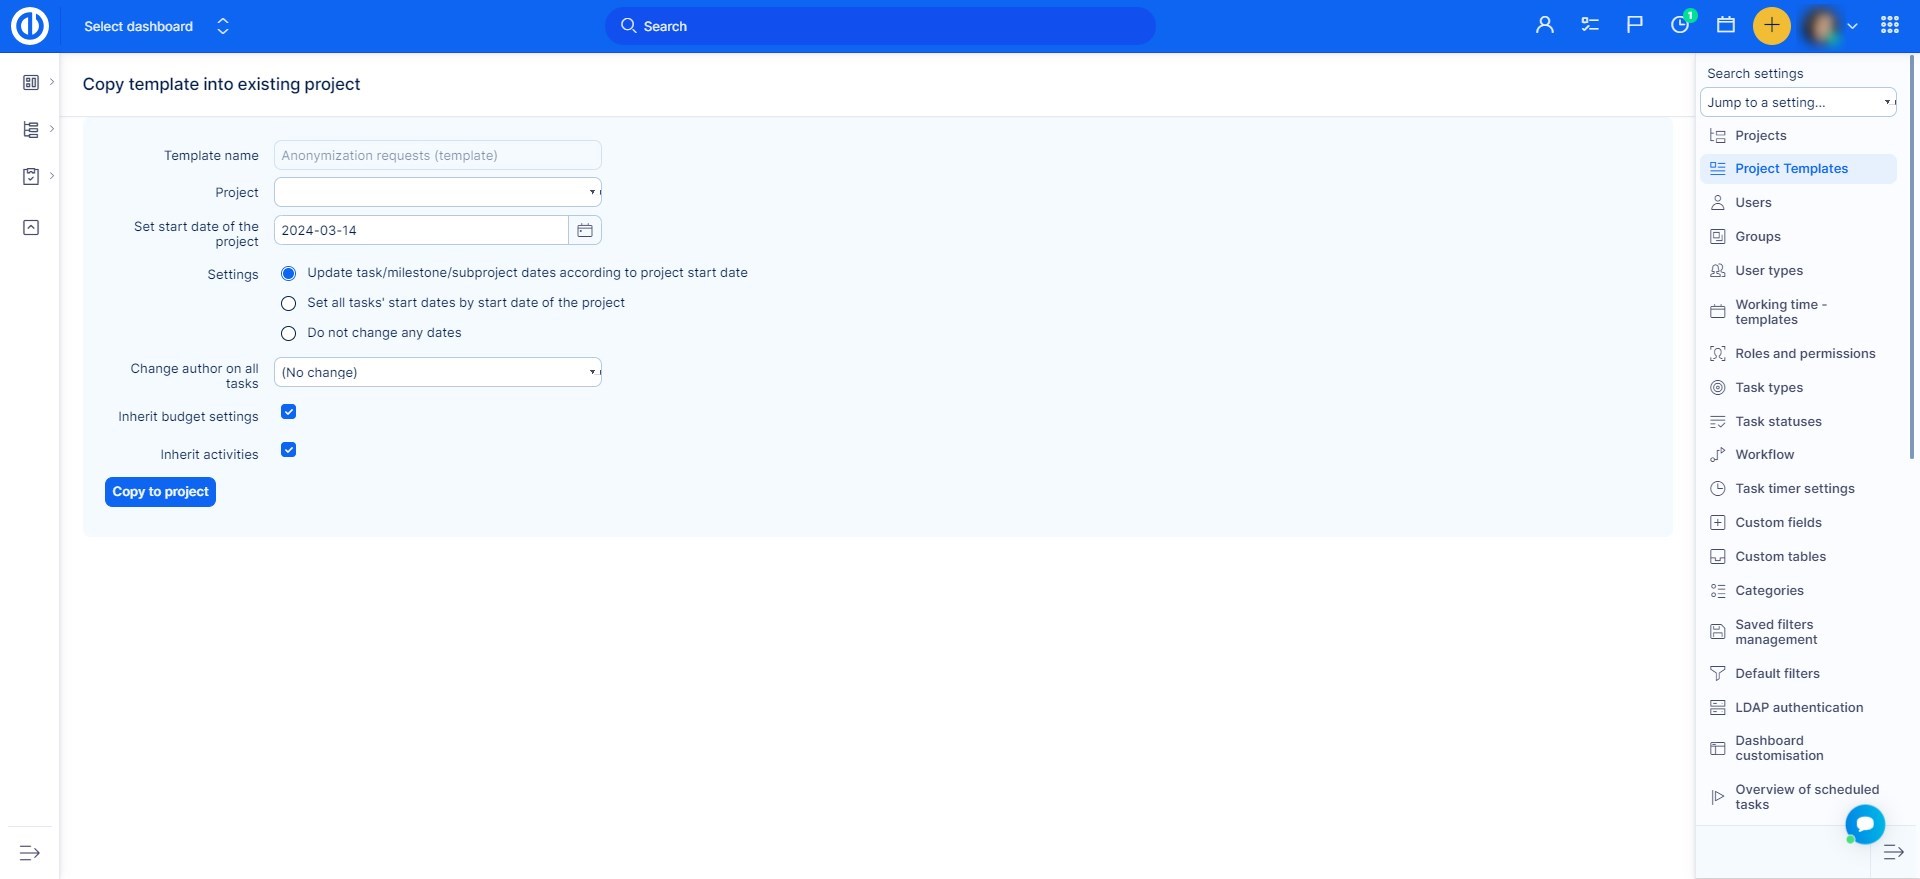Expand 'Change author on all tasks' dropdown
This screenshot has height=879, width=1920.
click(437, 373)
